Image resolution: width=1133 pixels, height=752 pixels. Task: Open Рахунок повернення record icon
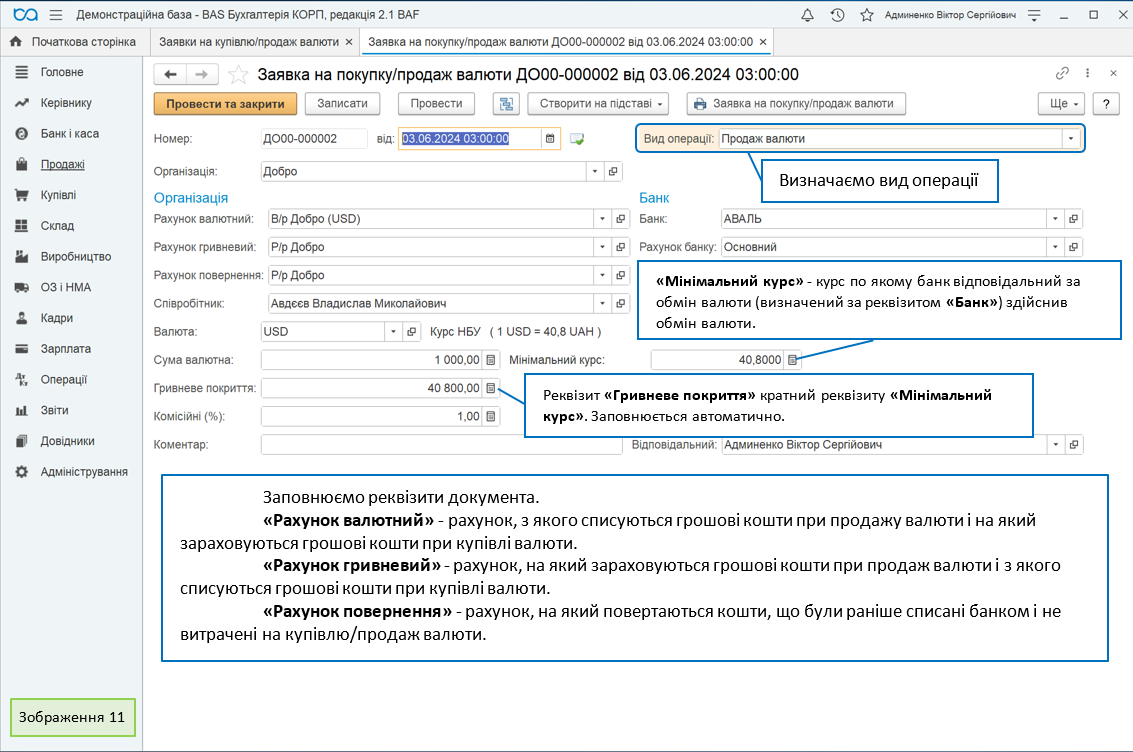[620, 275]
